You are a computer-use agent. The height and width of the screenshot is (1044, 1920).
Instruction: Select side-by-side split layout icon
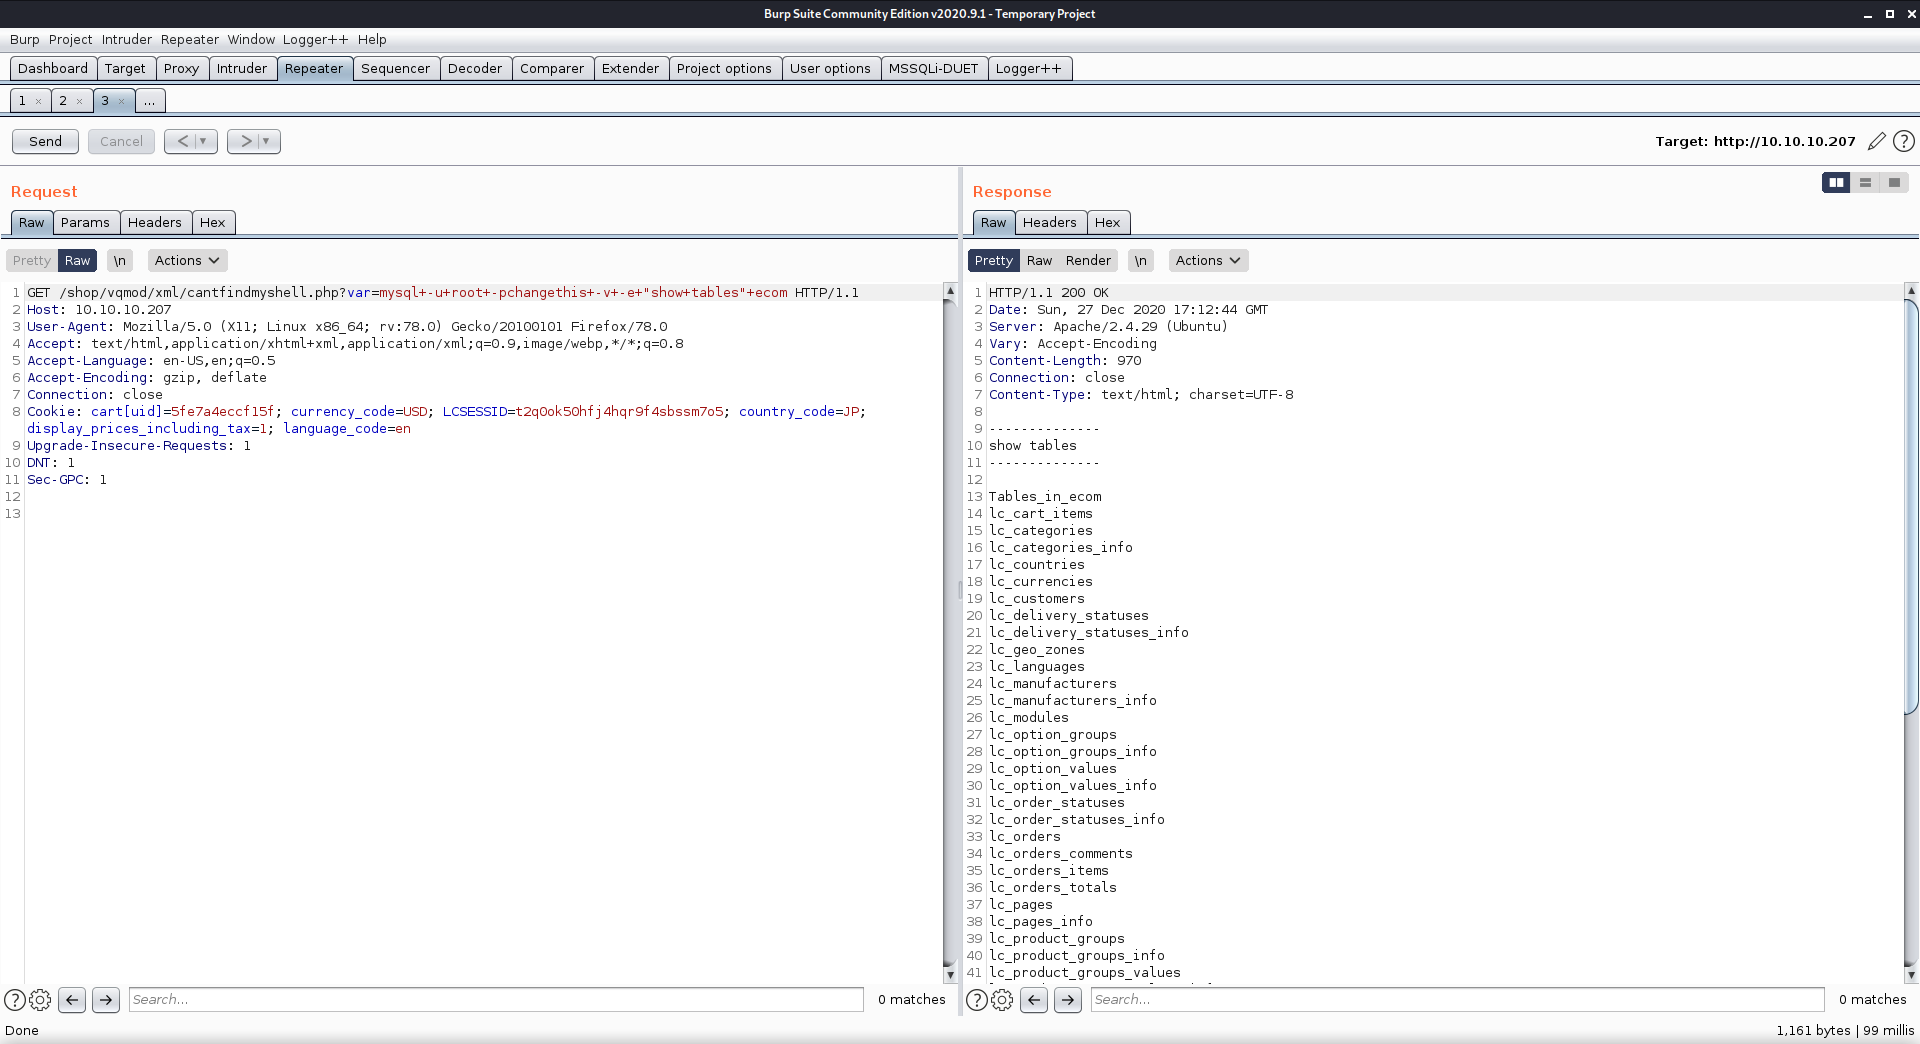[x=1836, y=182]
